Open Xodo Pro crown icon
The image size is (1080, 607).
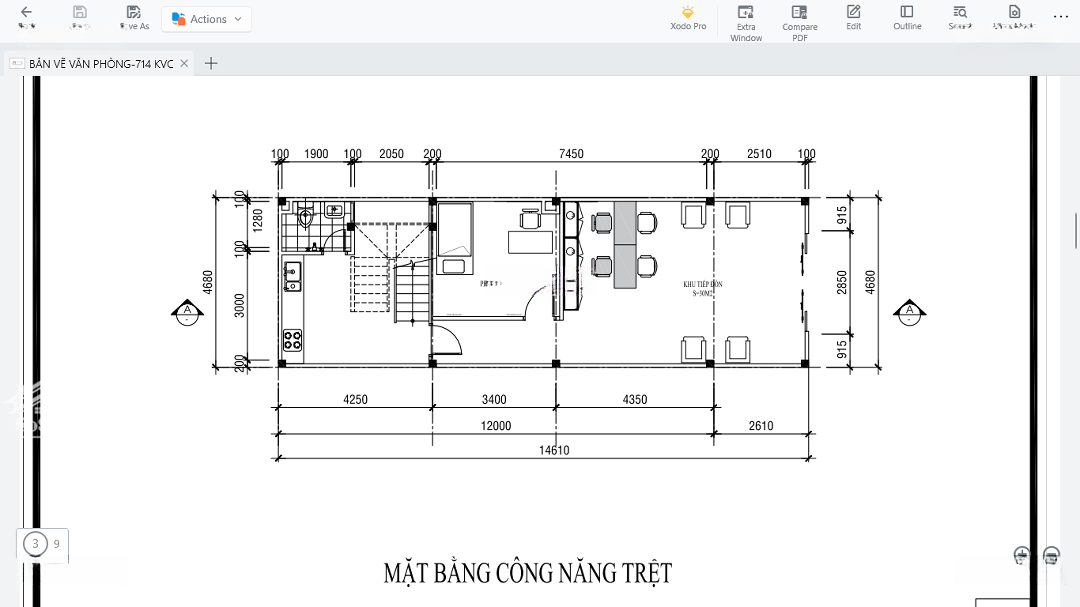click(x=688, y=12)
